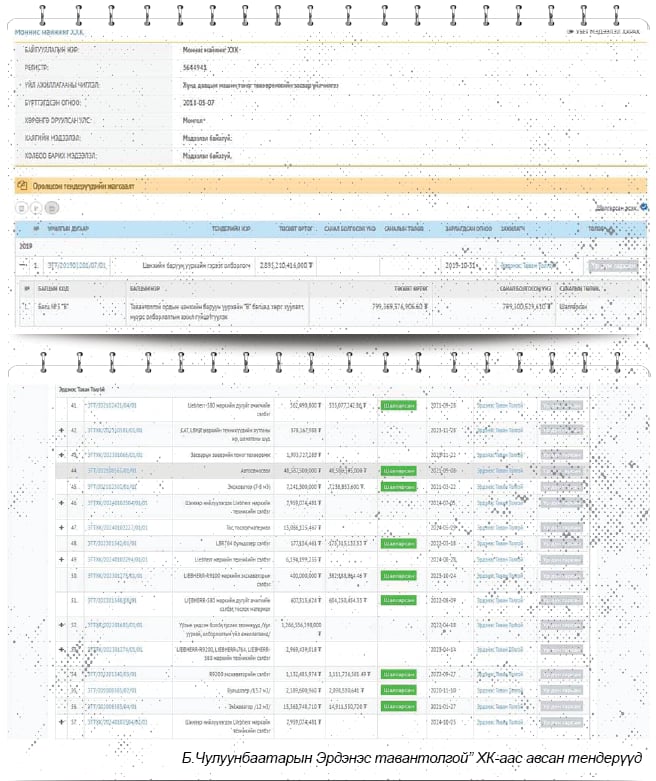Click gray action button in 2019 tender row
The width and height of the screenshot is (656, 781).
click(612, 266)
